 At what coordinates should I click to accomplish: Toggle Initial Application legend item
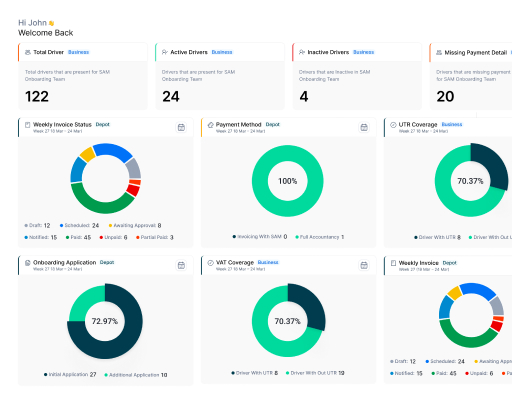(70, 375)
